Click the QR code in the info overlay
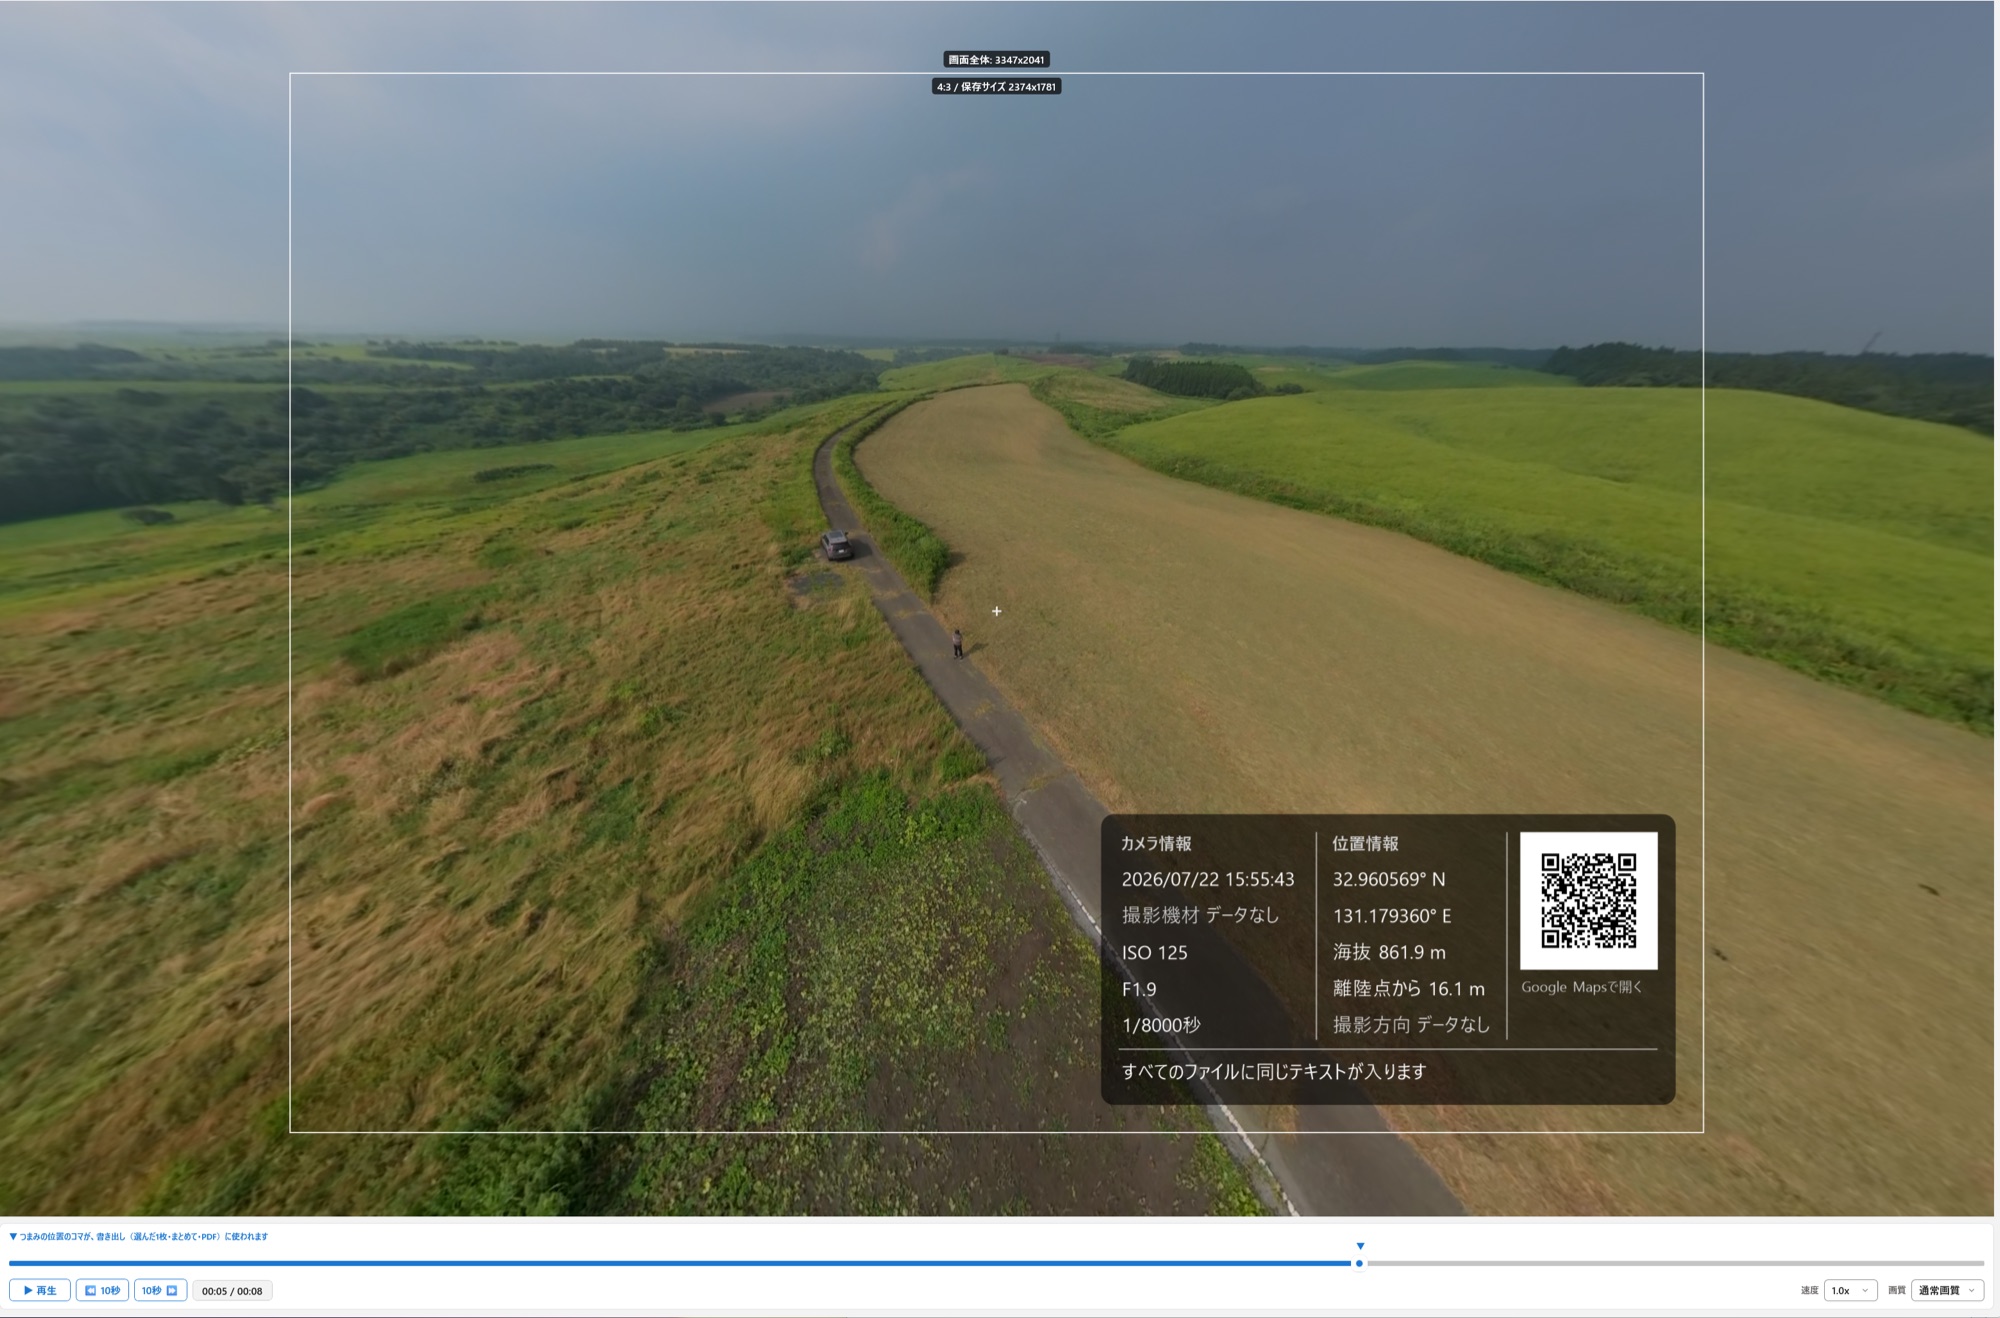The image size is (2000, 1318). [1588, 900]
